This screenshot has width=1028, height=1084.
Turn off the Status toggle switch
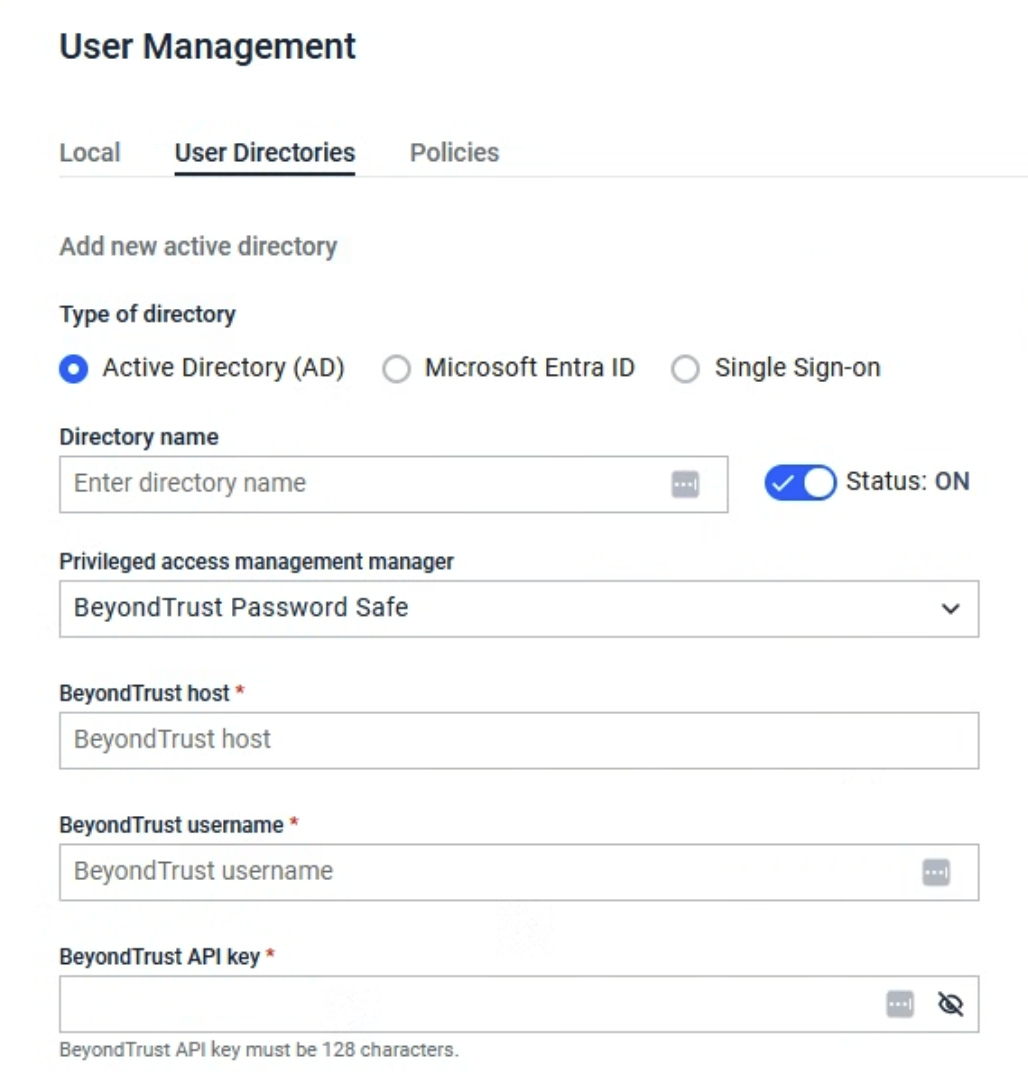click(800, 482)
